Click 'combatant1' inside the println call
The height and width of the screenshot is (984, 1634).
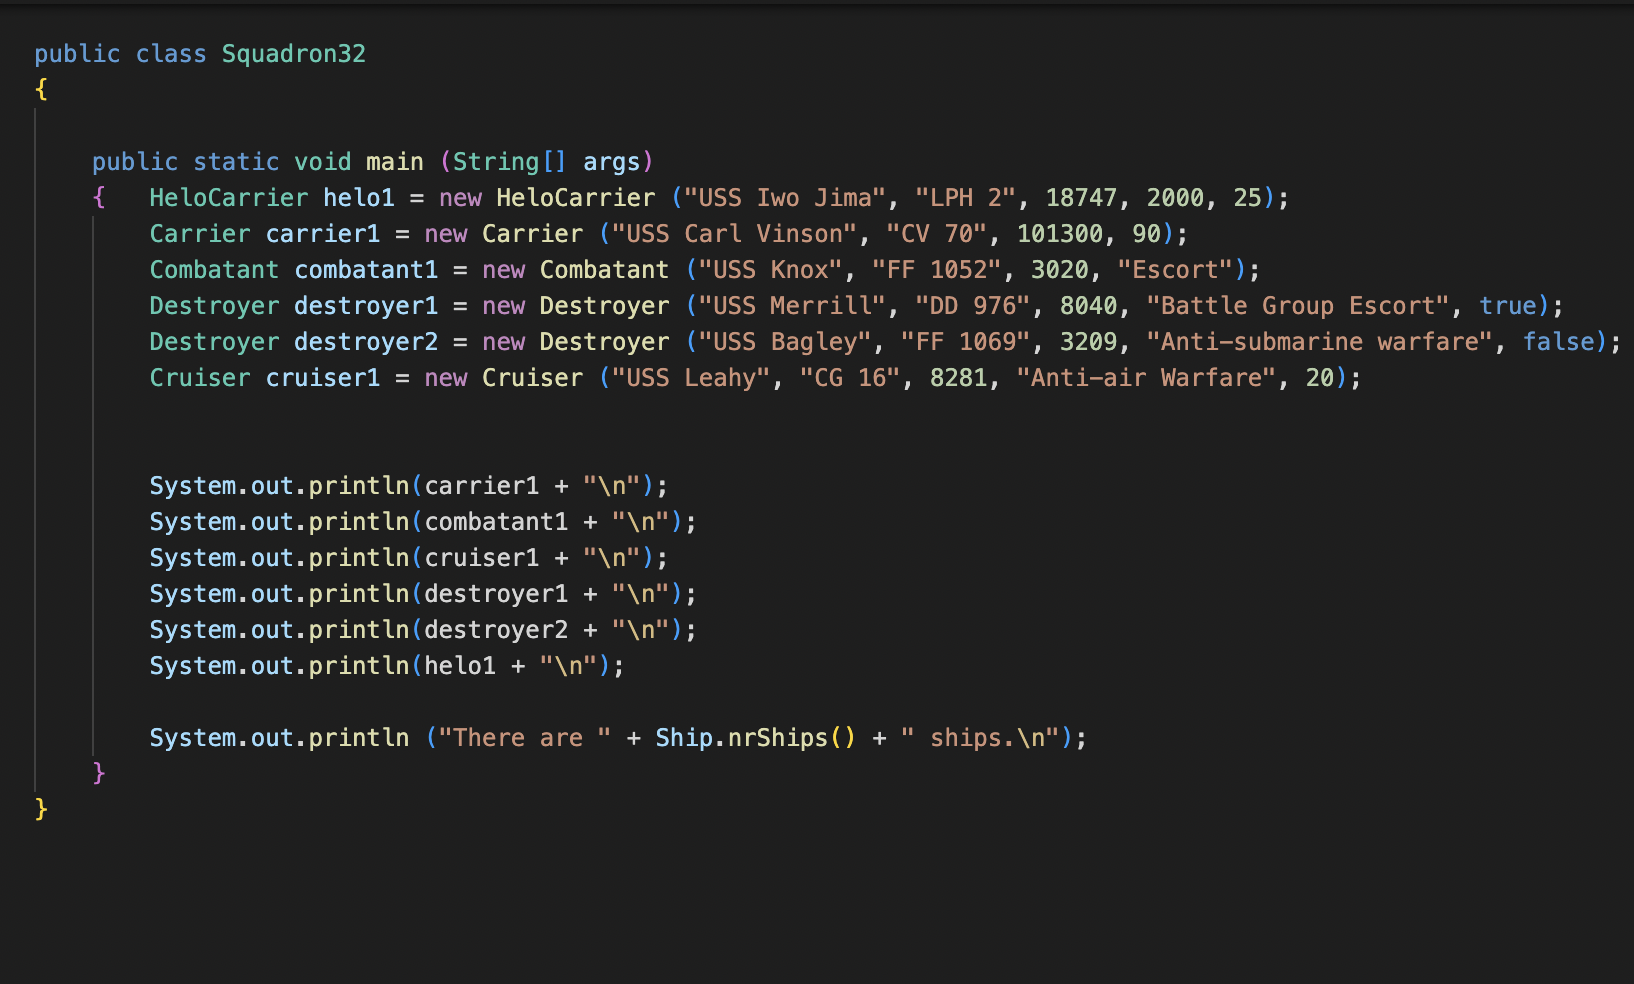click(496, 522)
